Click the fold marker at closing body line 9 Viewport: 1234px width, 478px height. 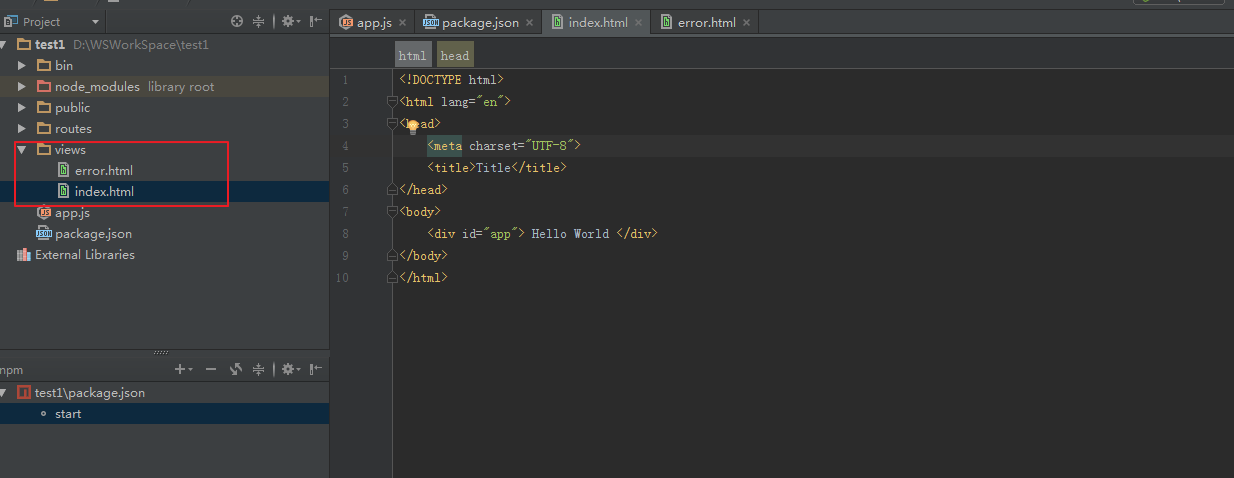(x=392, y=256)
